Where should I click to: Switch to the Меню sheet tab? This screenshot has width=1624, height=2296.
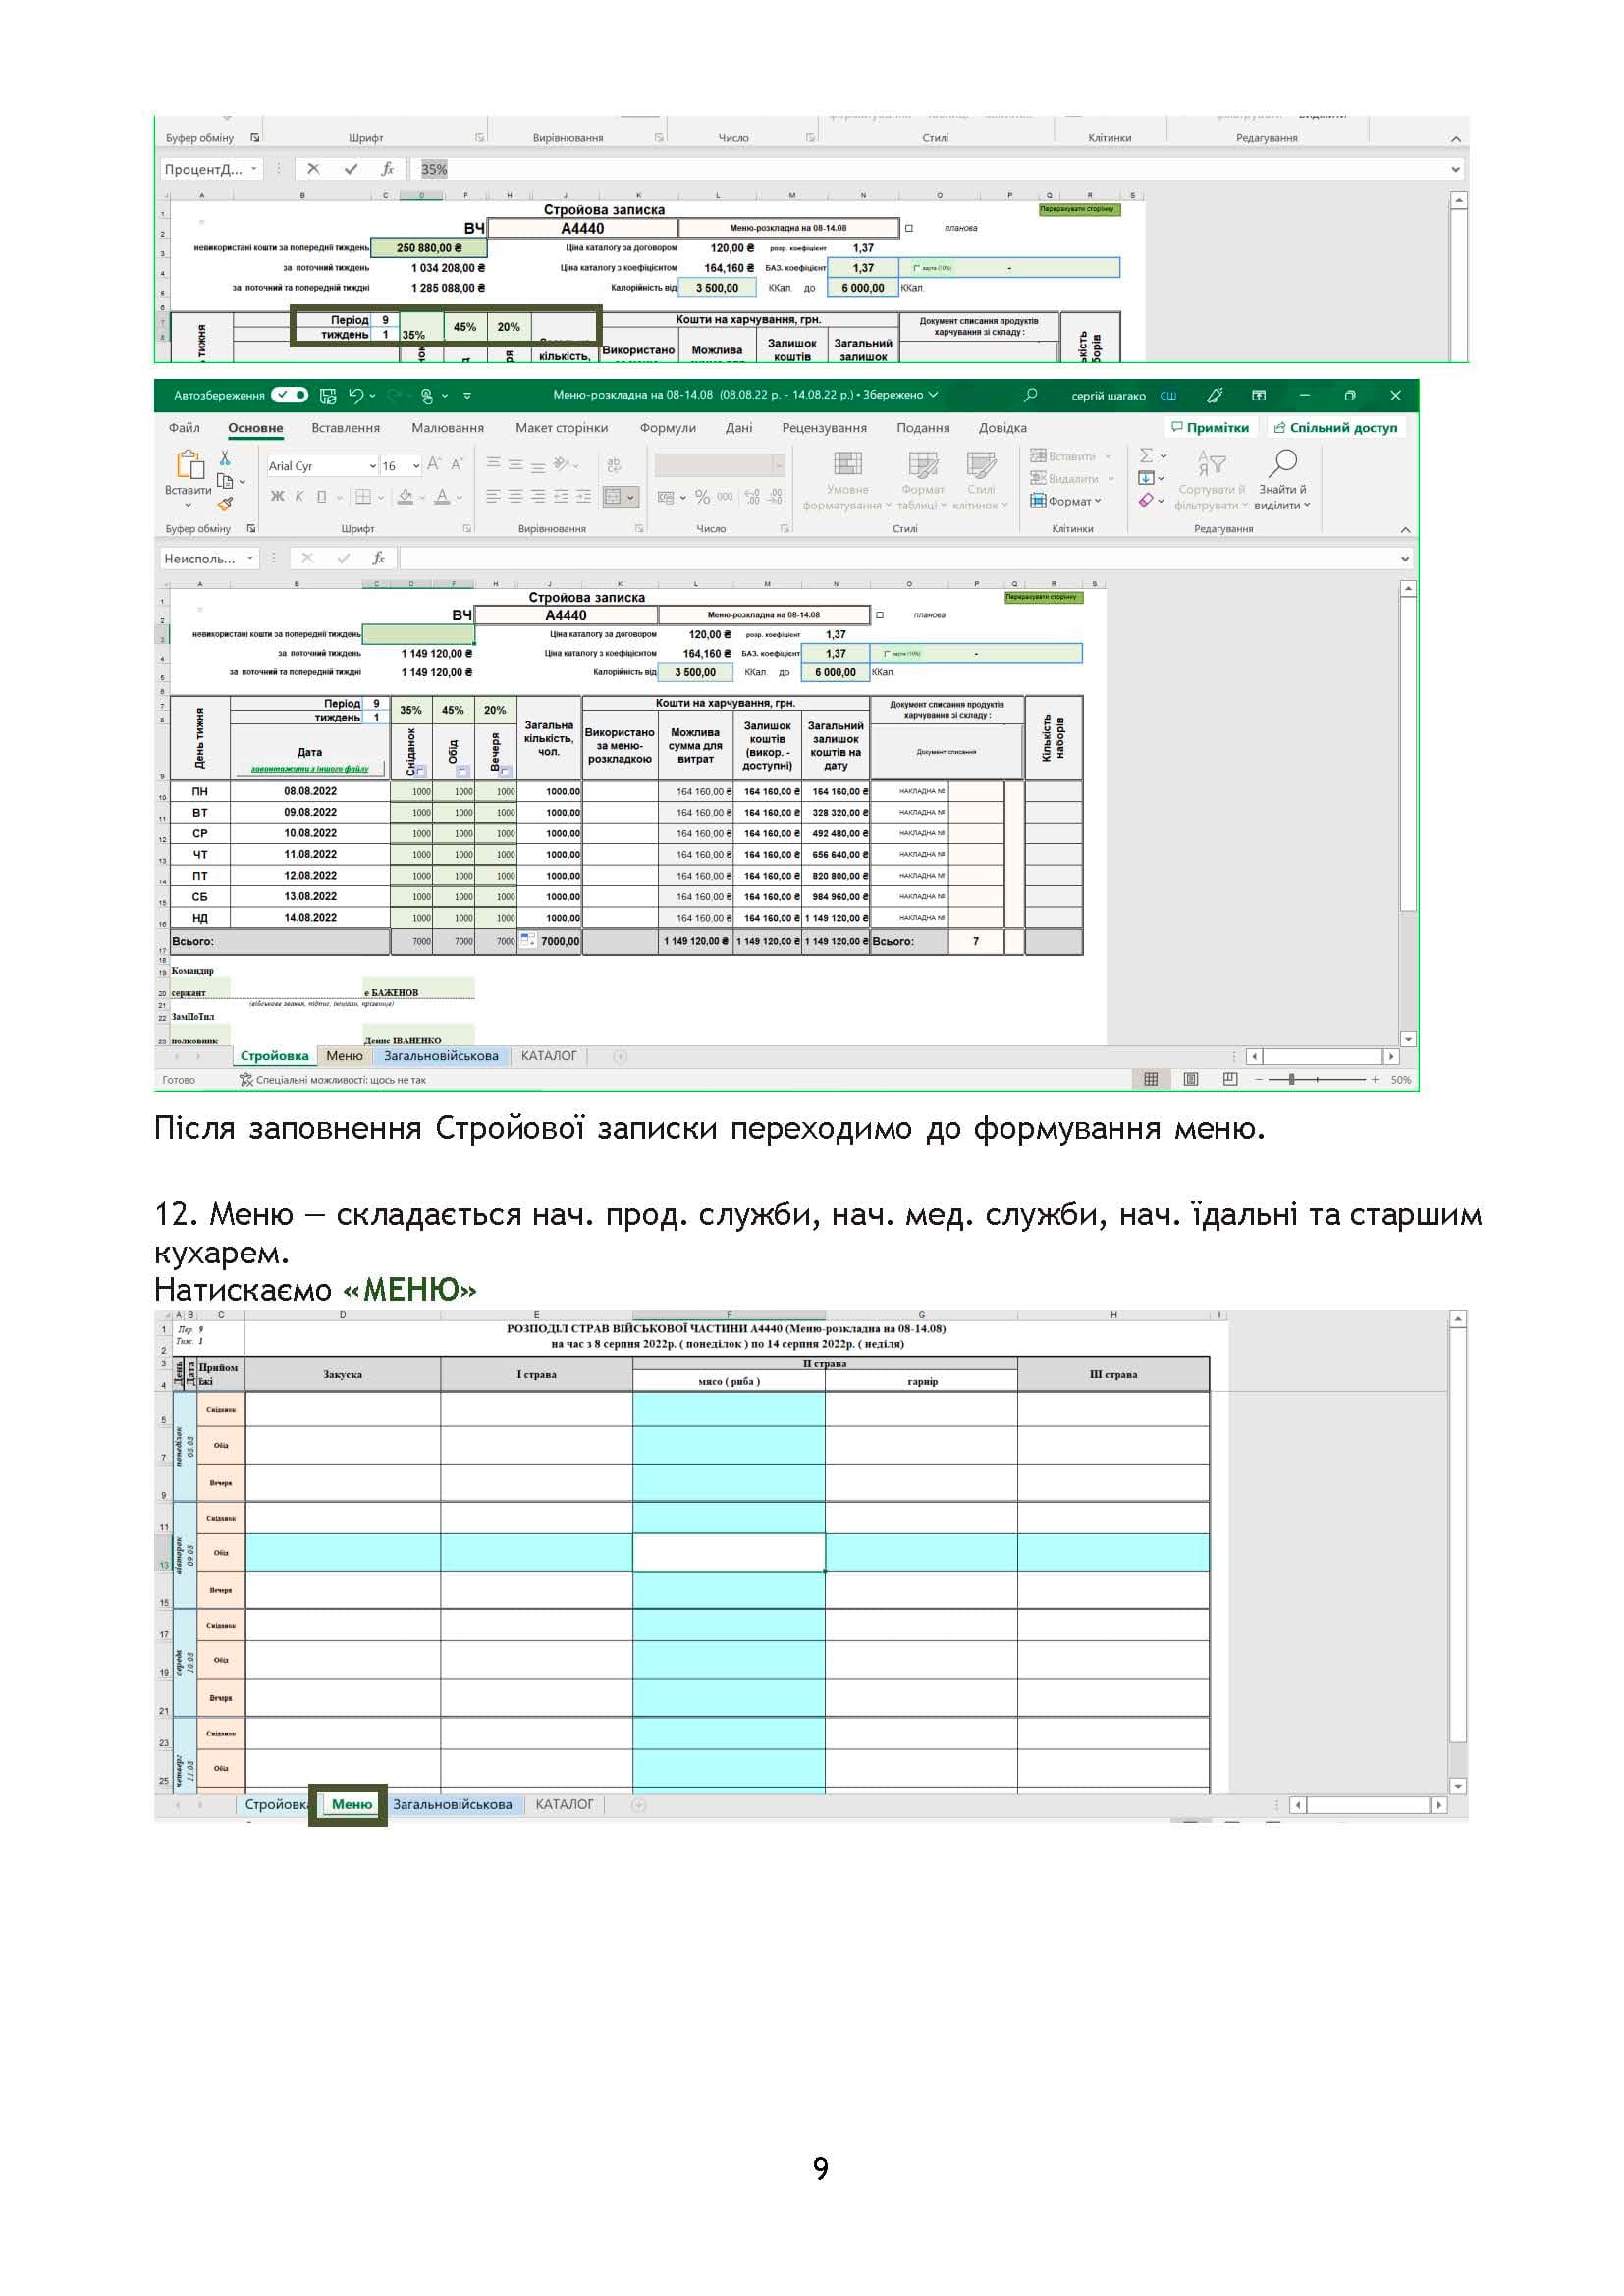(344, 1056)
